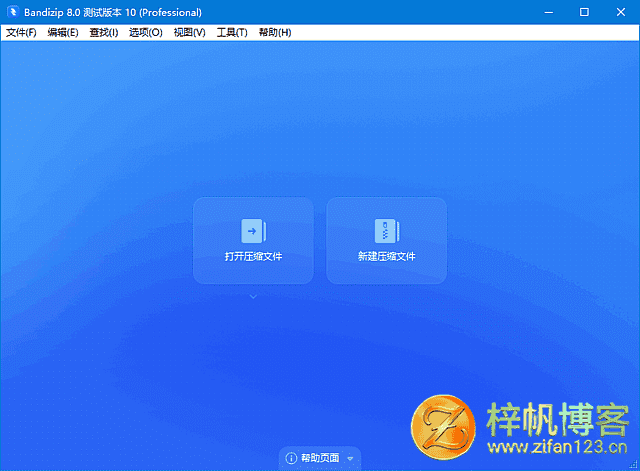Open the 文件(F) menu

click(x=21, y=33)
